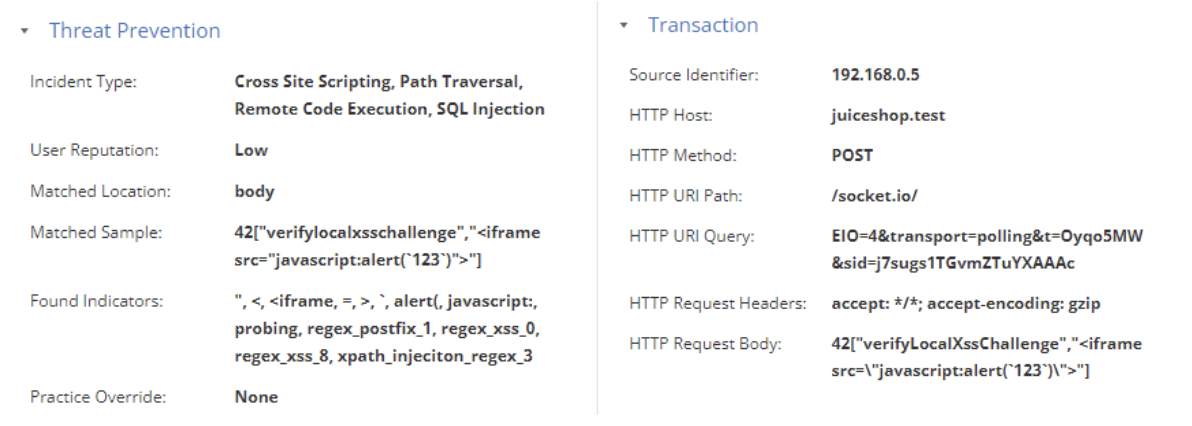This screenshot has width=1192, height=426.
Task: Click the User Reputation value Low
Action: coord(251,150)
